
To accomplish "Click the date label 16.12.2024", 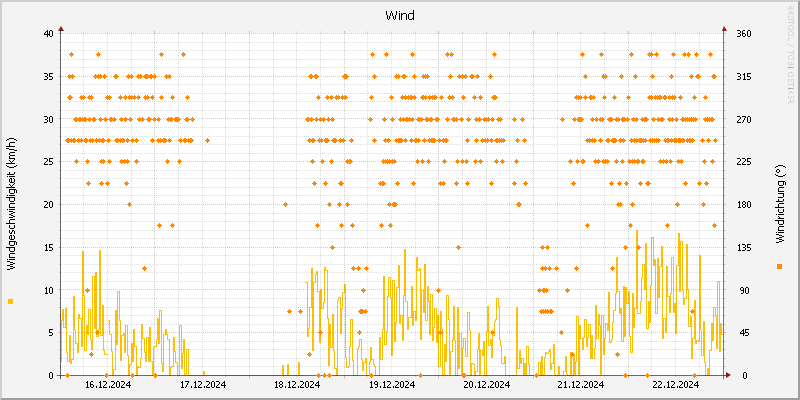I will (x=108, y=385).
